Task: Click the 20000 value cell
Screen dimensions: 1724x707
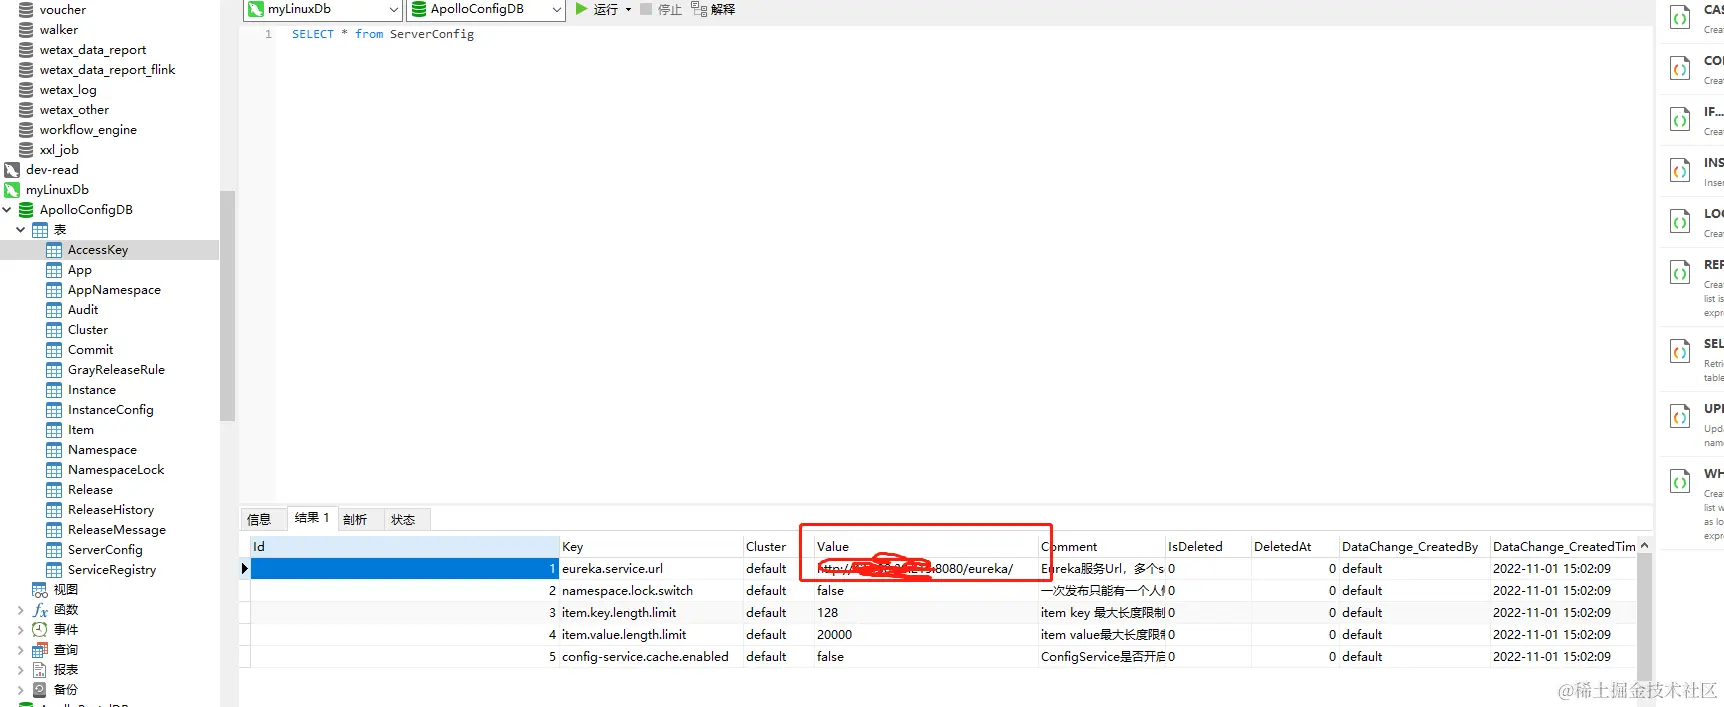Action: pyautogui.click(x=926, y=635)
